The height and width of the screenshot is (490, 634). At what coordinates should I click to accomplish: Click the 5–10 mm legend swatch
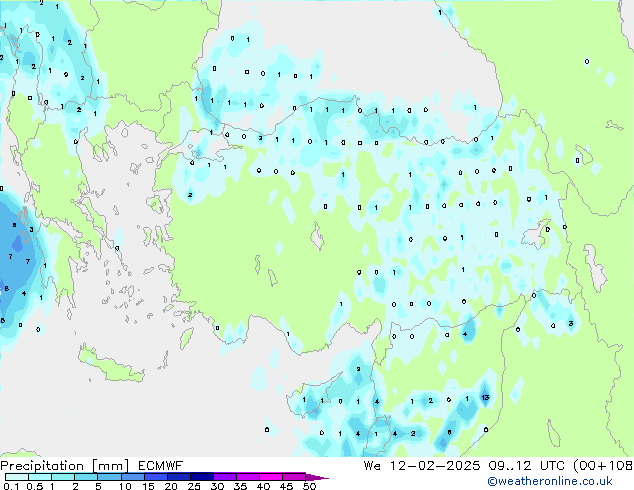coord(109,477)
